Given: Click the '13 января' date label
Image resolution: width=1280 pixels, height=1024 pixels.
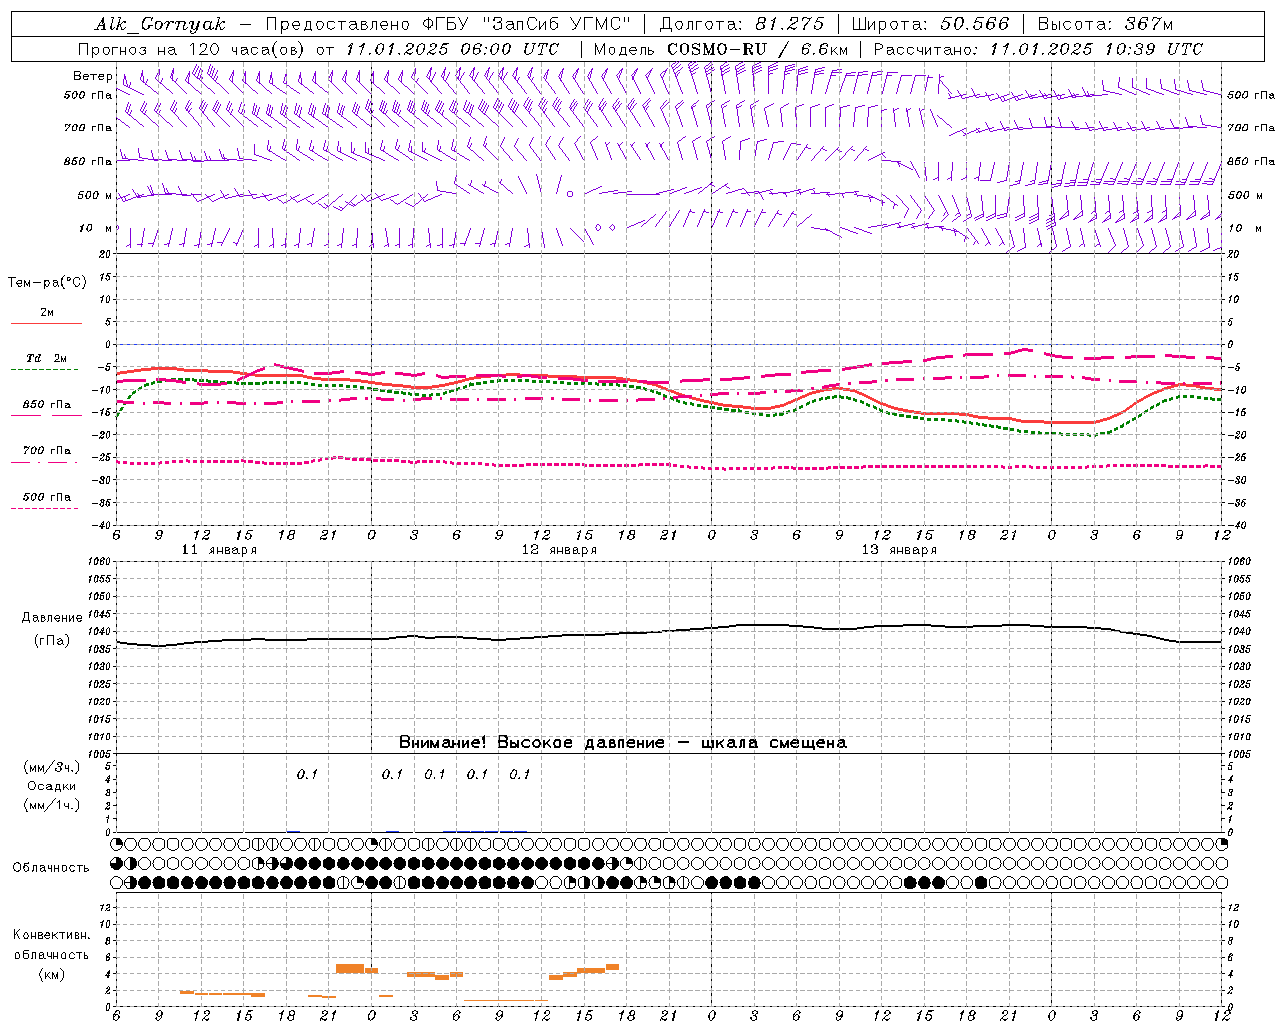Looking at the screenshot, I should tap(899, 550).
